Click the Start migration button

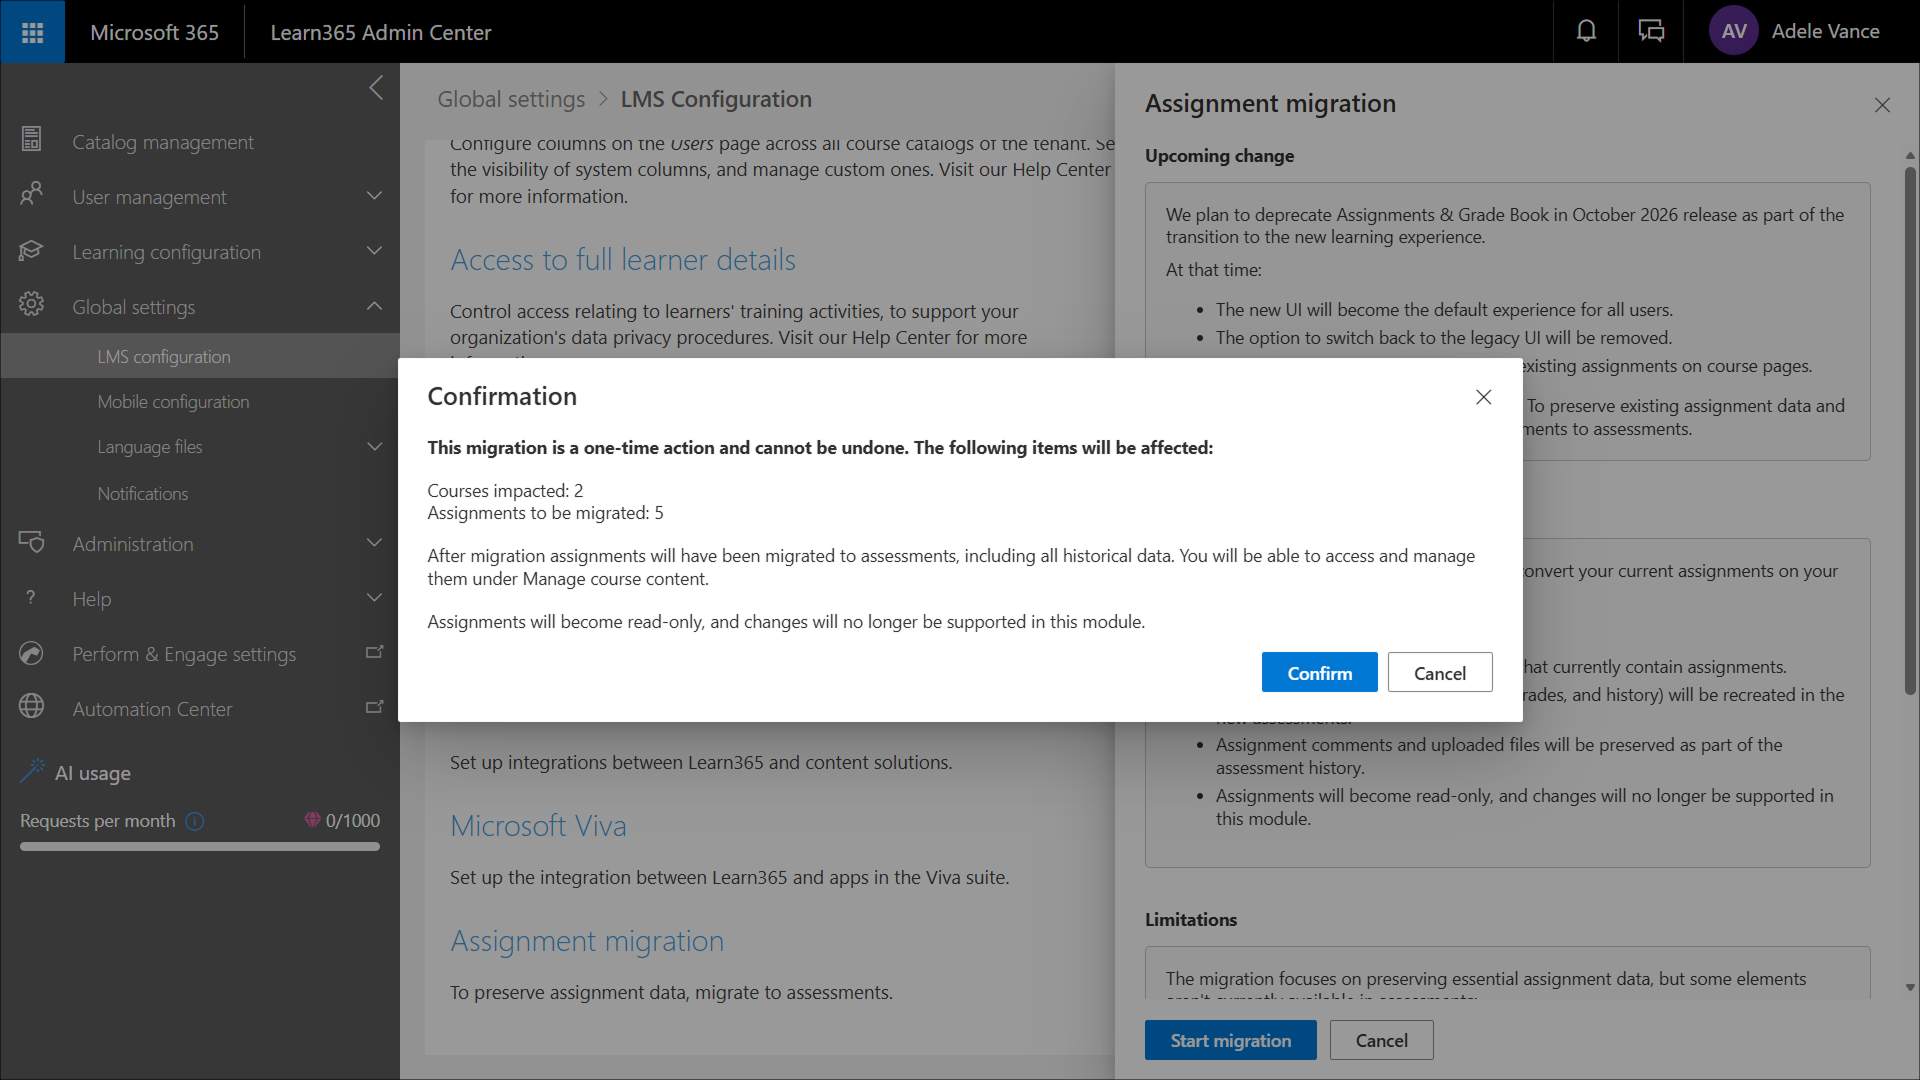tap(1230, 1040)
